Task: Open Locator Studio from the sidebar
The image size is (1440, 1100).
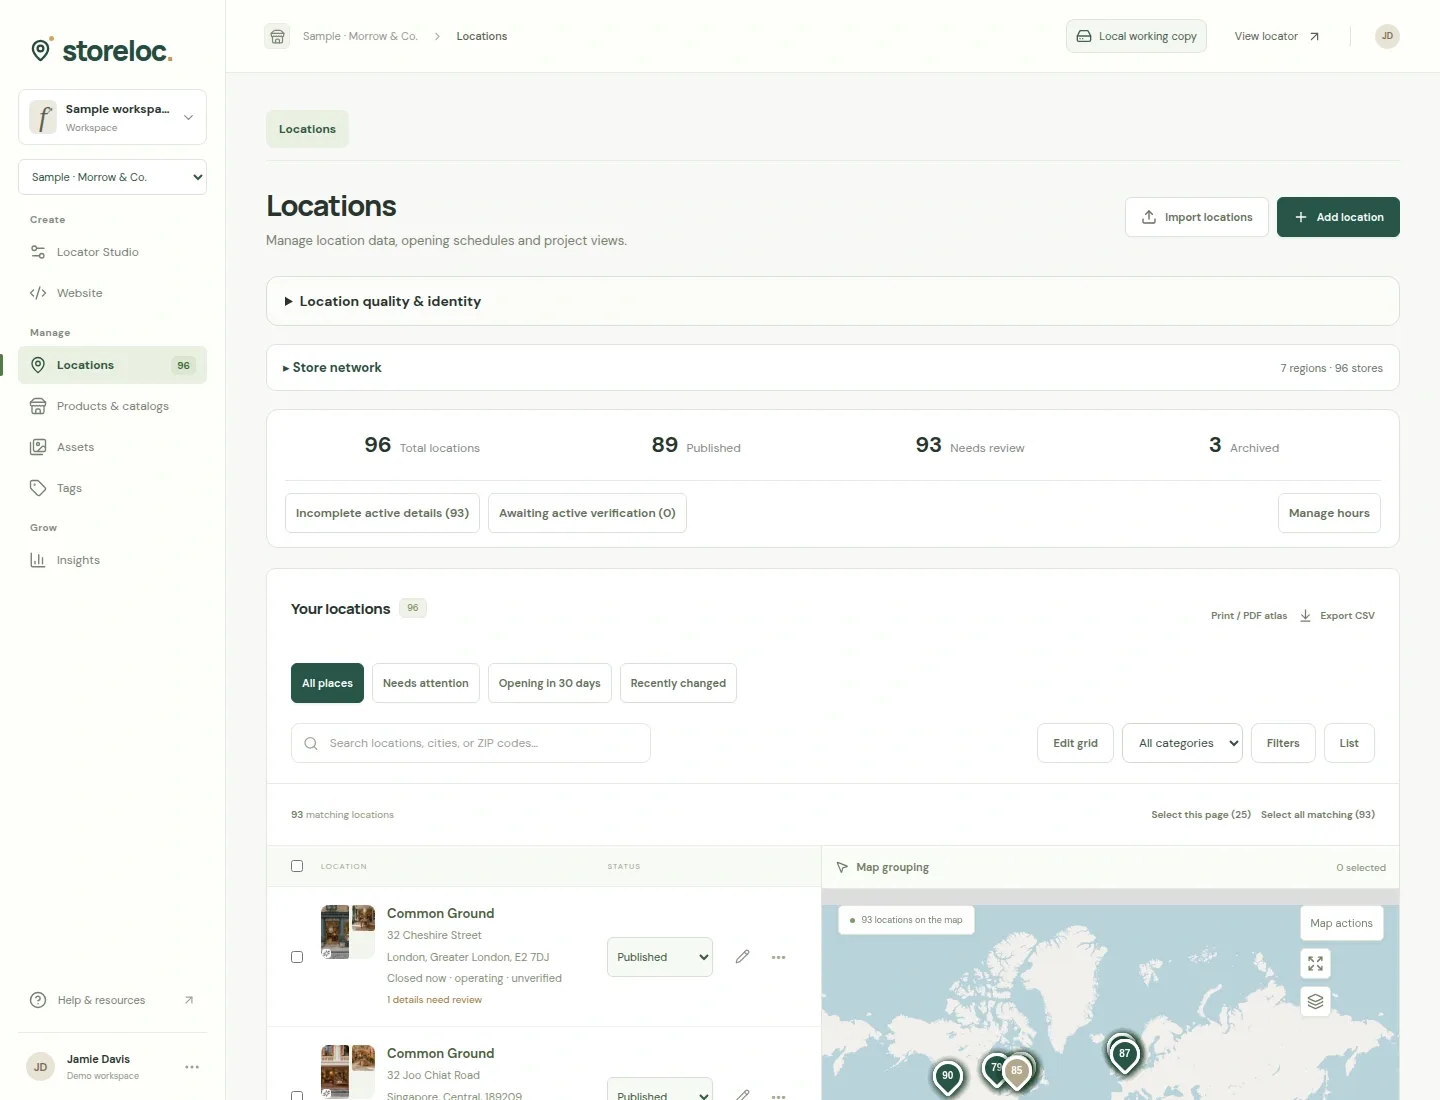Action: click(x=112, y=252)
